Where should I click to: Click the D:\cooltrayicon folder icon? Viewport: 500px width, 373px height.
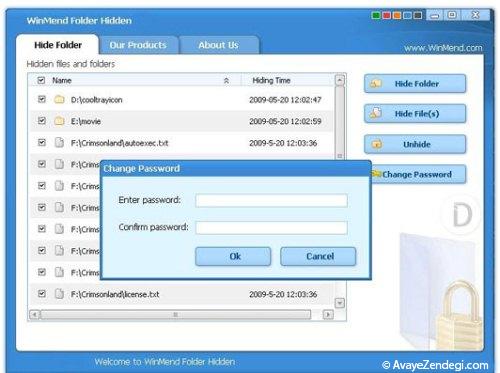[x=59, y=99]
